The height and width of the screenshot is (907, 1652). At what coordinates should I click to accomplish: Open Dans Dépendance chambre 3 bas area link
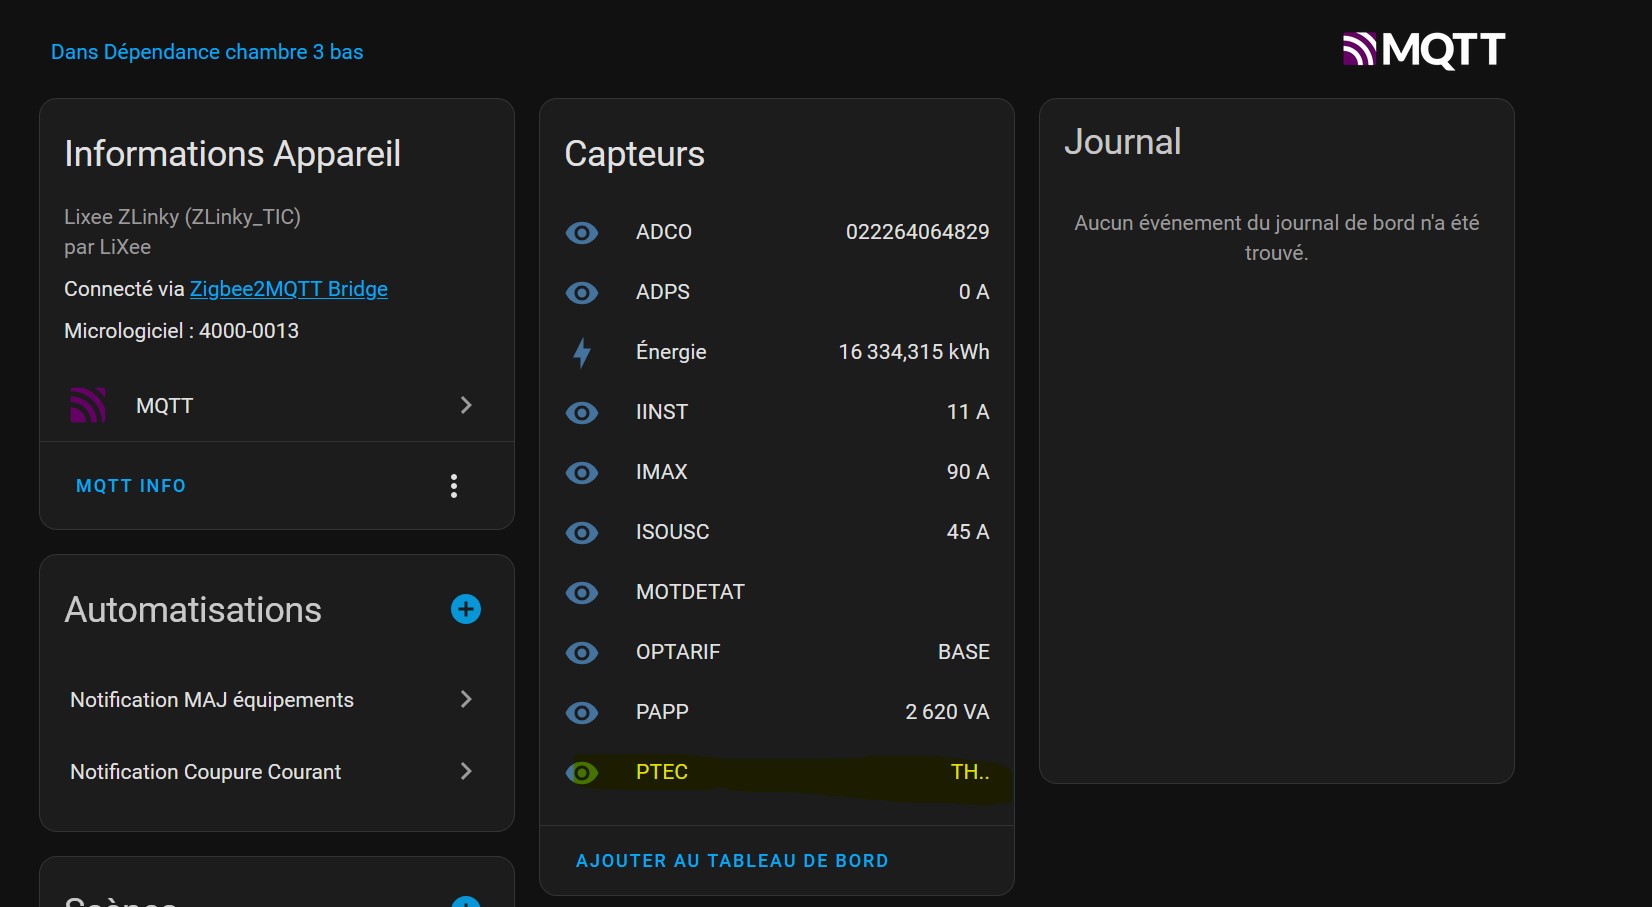coord(207,52)
